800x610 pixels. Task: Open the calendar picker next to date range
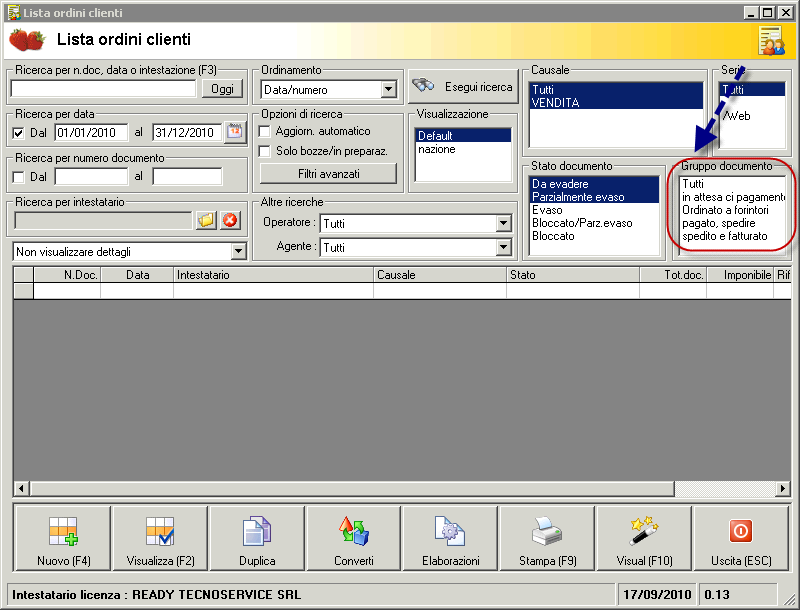click(234, 132)
